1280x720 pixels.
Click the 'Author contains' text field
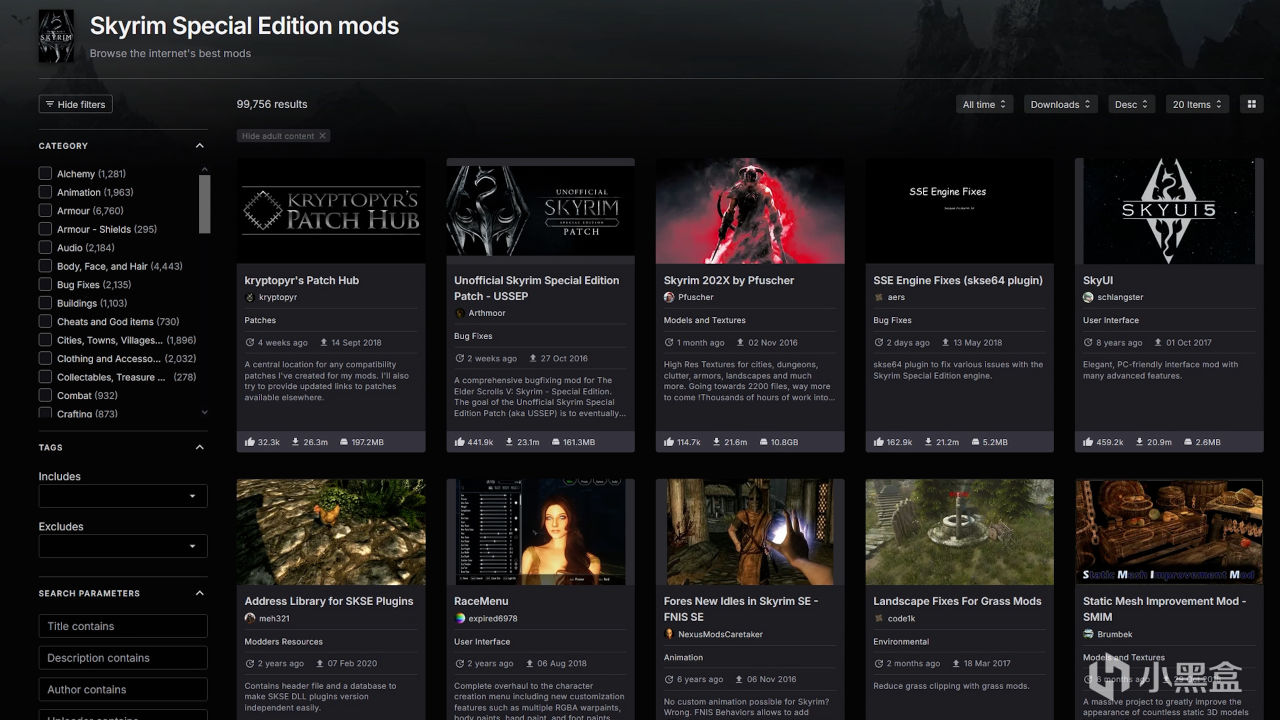[x=123, y=690]
